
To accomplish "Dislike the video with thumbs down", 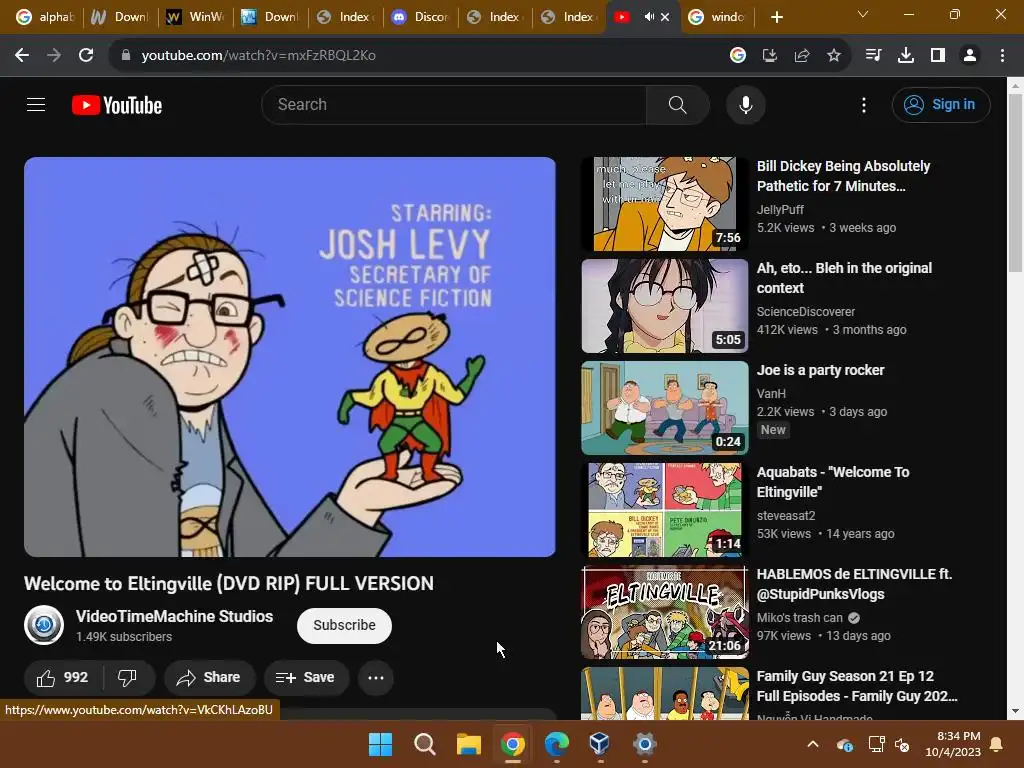I will [x=127, y=678].
